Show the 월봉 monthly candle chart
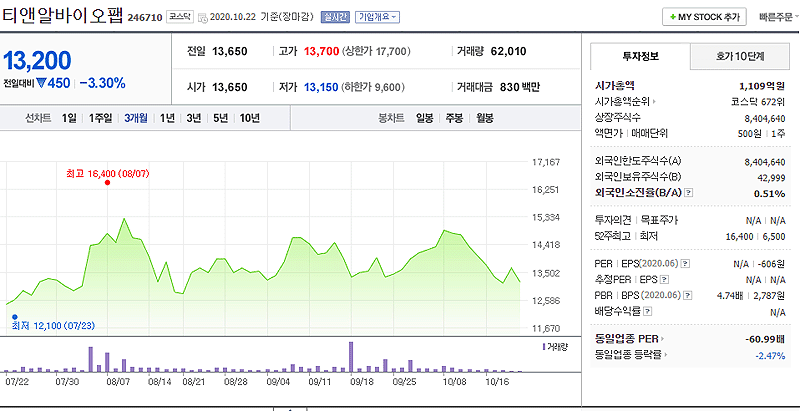Screen dimensions: 800x411 coord(485,118)
